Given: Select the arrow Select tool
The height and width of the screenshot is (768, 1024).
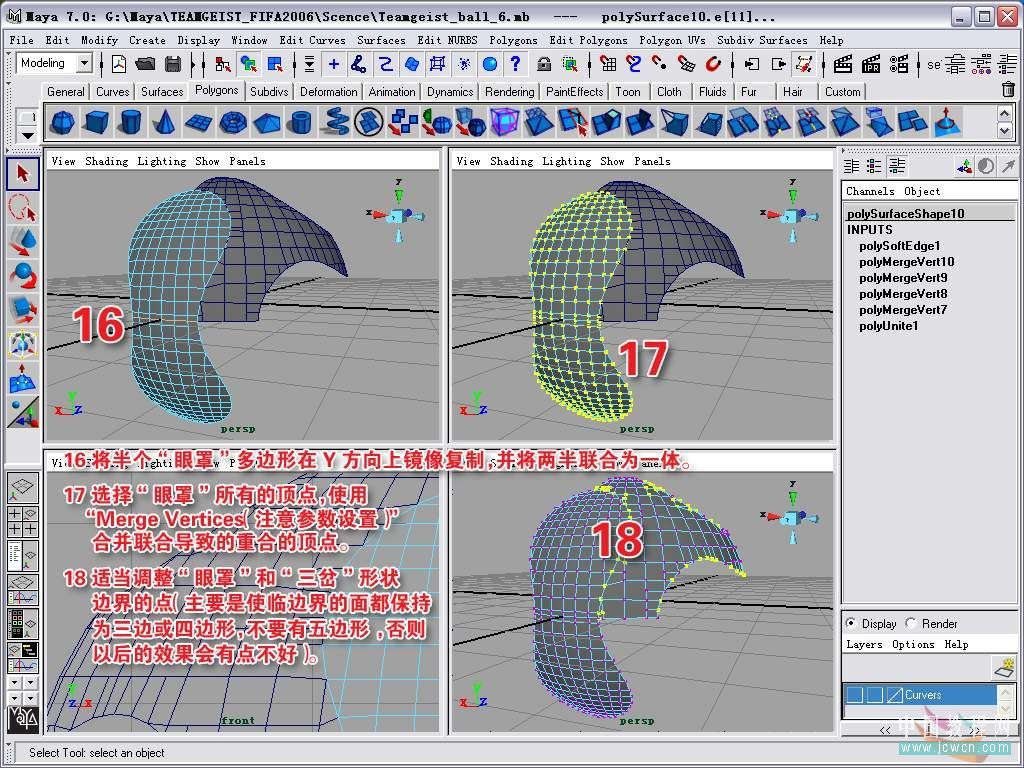Looking at the screenshot, I should (22, 174).
